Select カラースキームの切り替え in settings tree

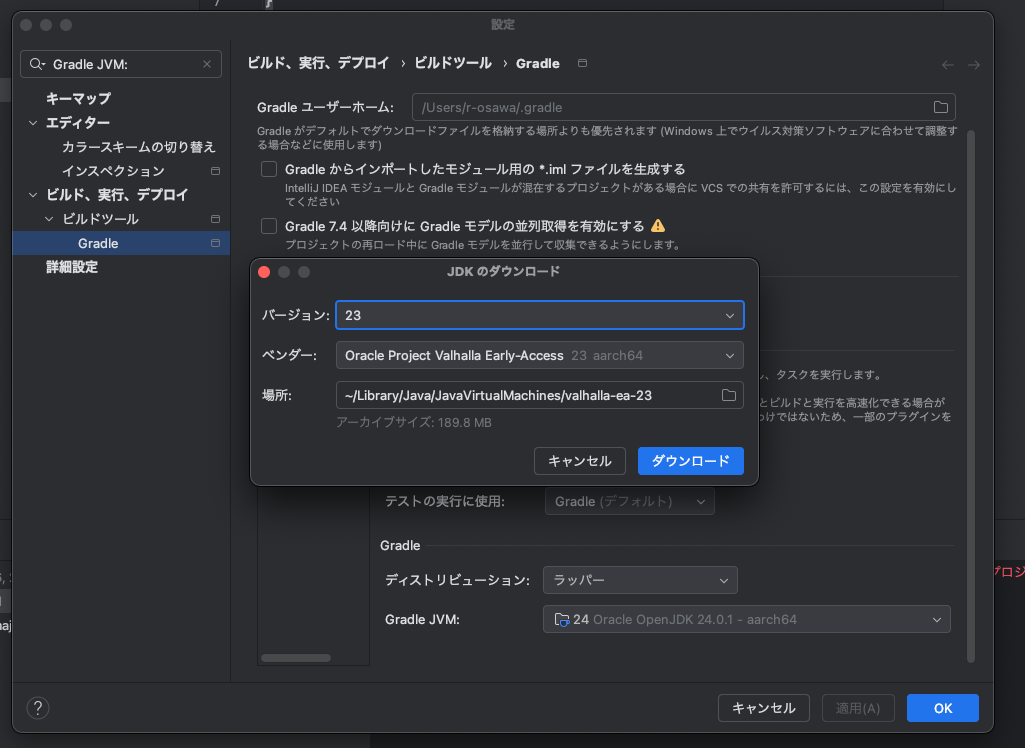[x=139, y=147]
